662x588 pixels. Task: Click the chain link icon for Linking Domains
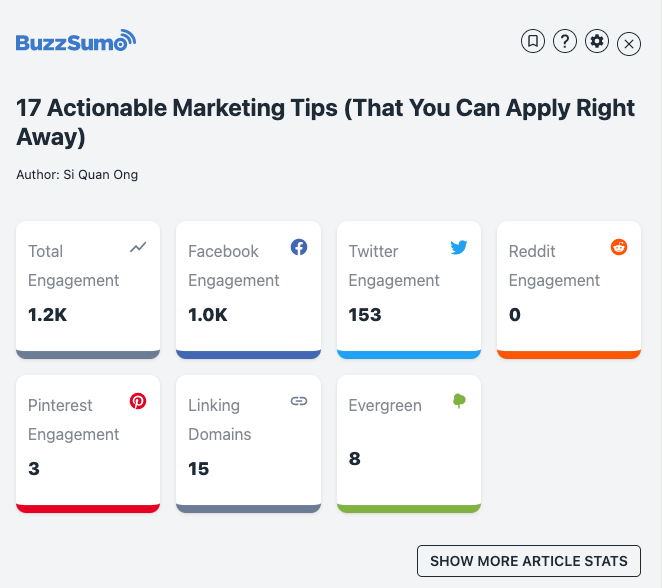pos(299,401)
